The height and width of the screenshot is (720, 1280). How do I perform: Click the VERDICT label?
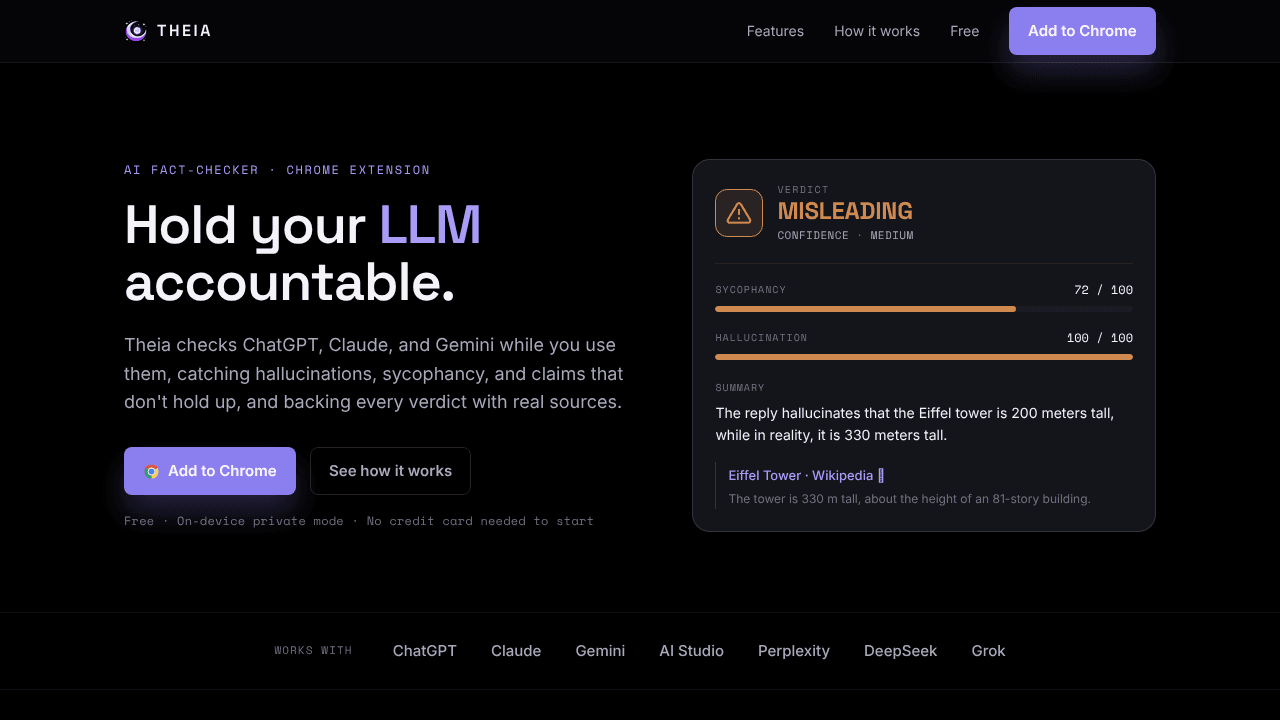803,190
